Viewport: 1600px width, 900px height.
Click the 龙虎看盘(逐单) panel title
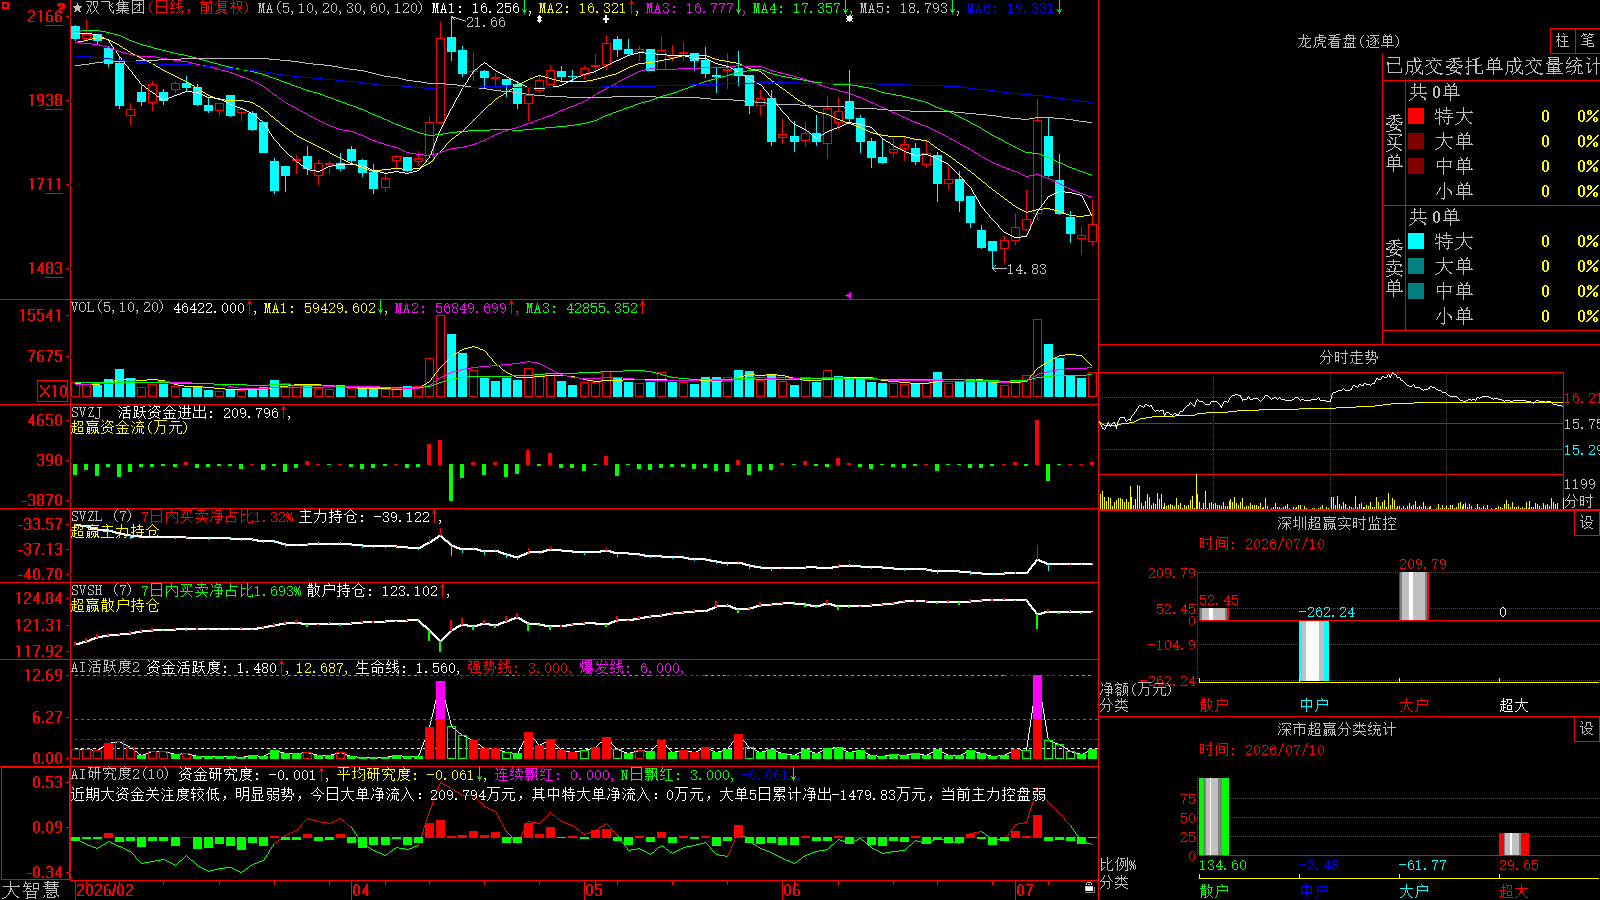[1349, 41]
